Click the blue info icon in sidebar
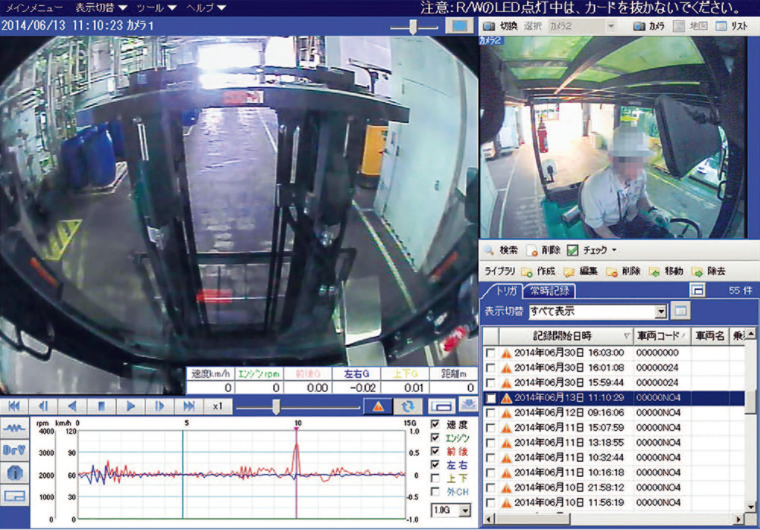Screen dimensions: 760x530 pyautogui.click(x=15, y=472)
